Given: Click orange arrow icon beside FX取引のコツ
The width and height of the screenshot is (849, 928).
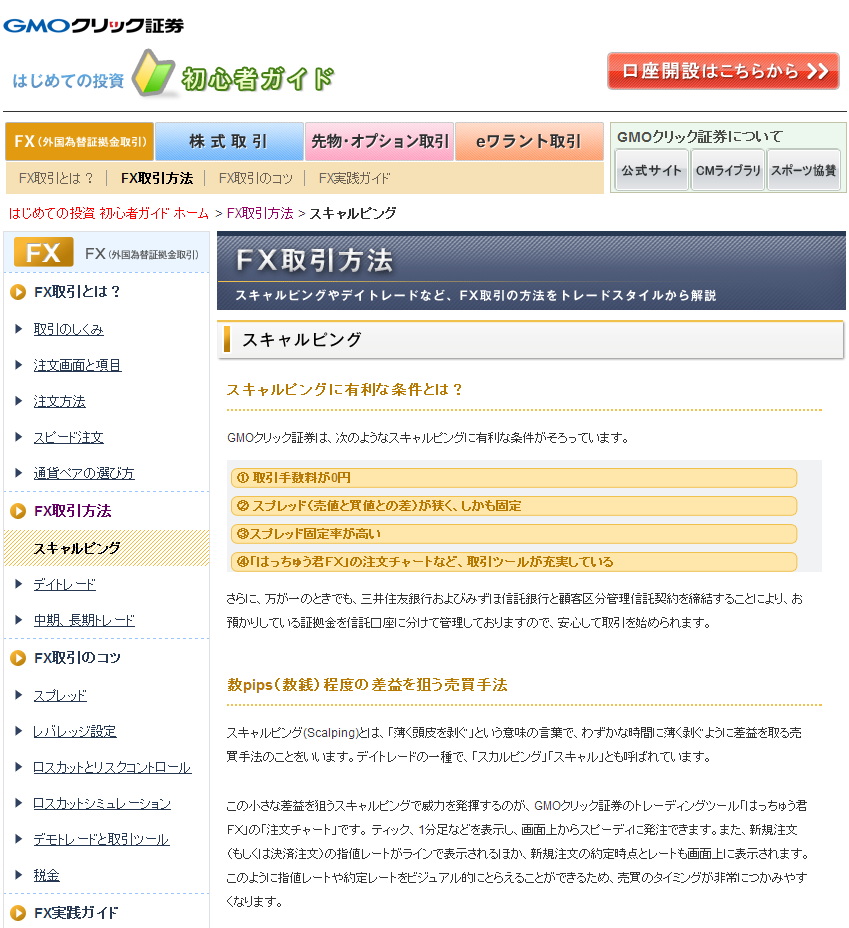Looking at the screenshot, I should (18, 658).
